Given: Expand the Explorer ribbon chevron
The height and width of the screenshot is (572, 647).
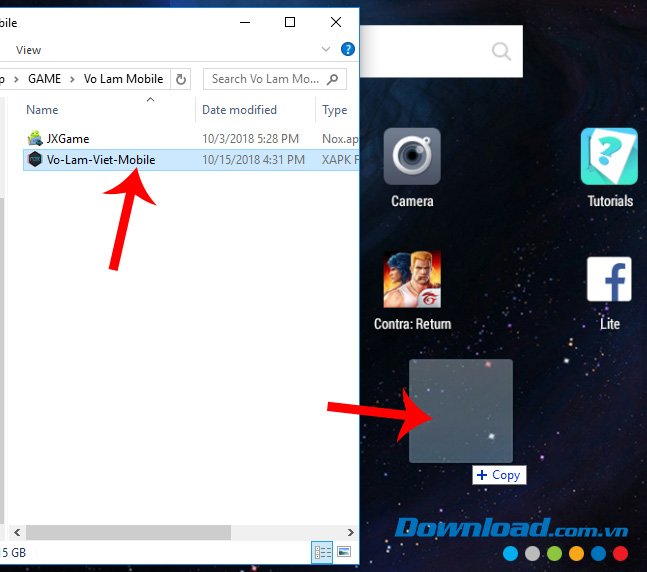Looking at the screenshot, I should pyautogui.click(x=326, y=49).
